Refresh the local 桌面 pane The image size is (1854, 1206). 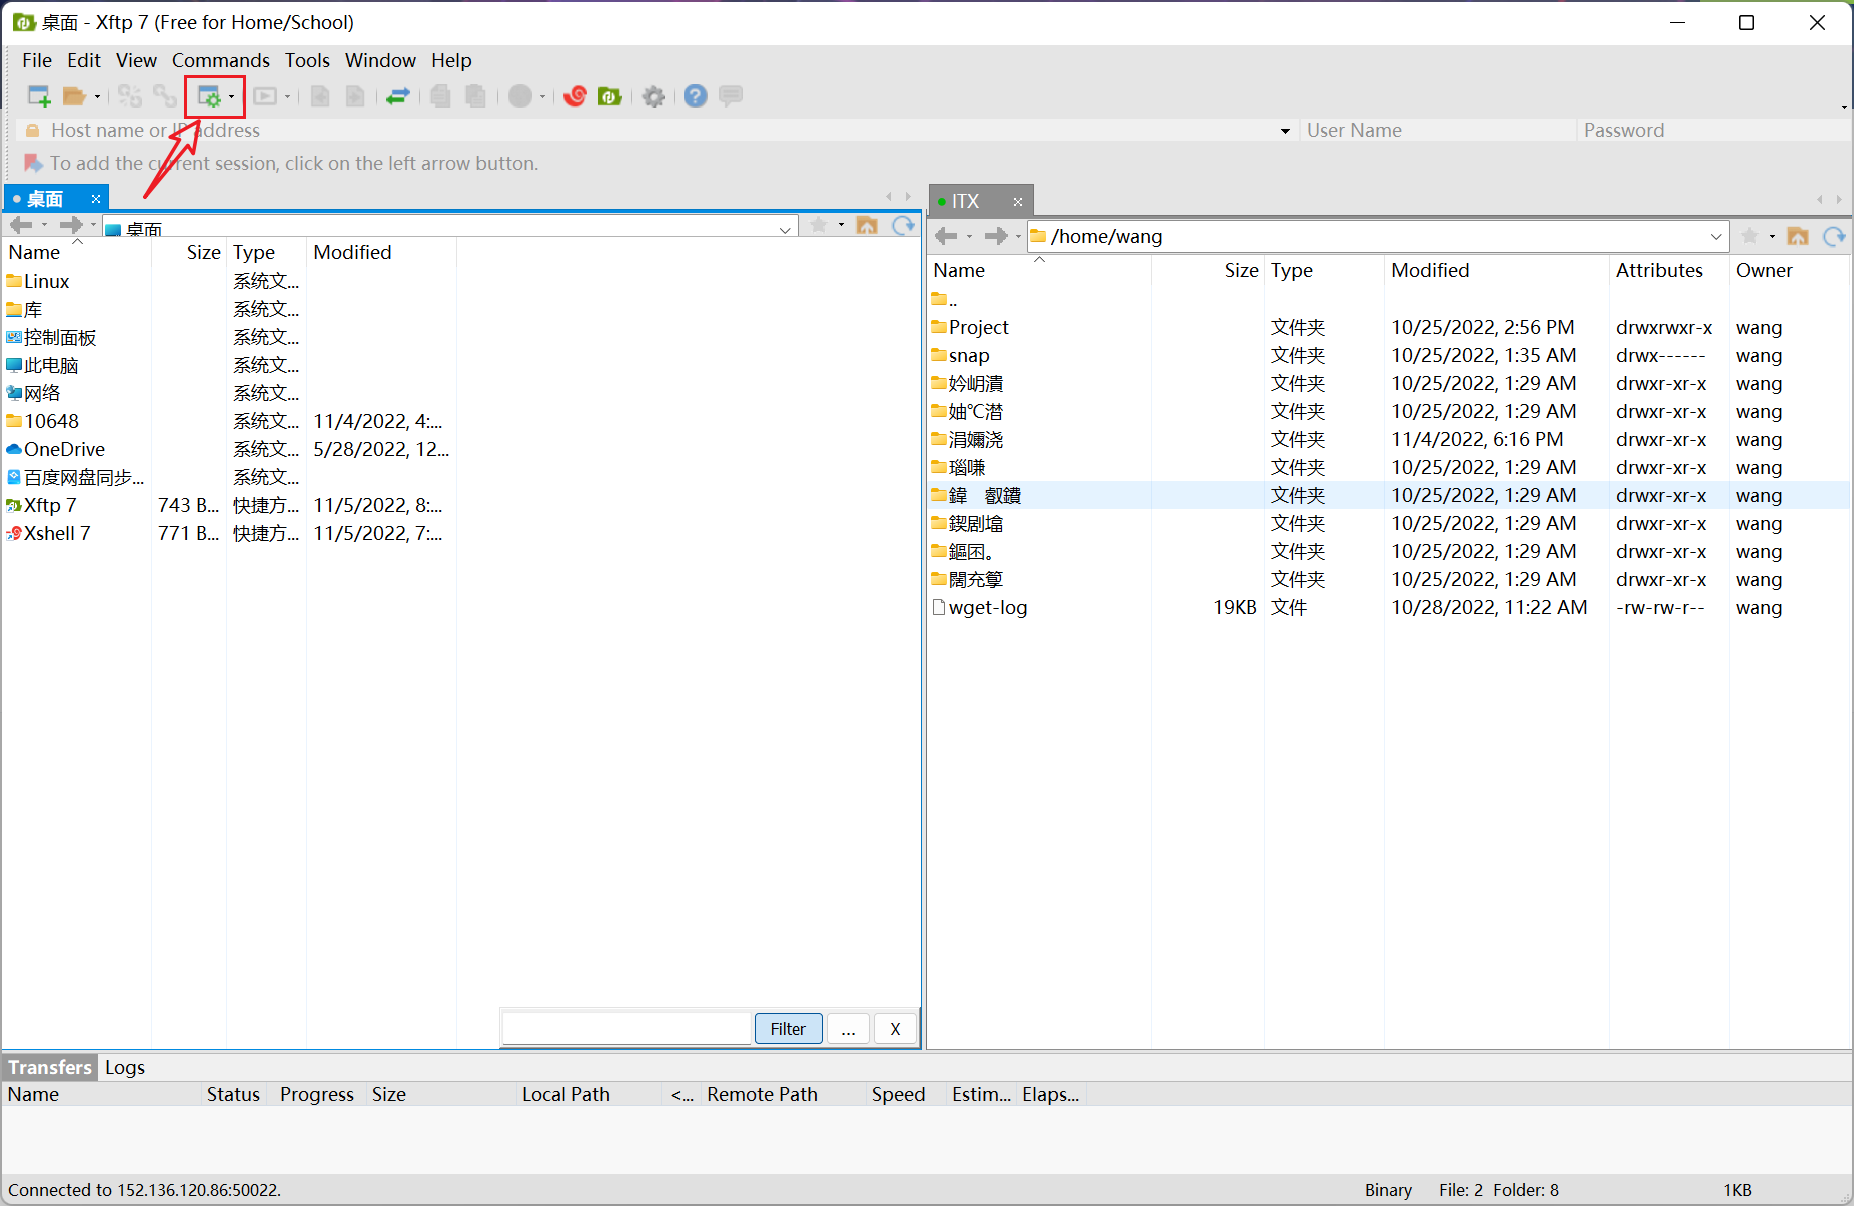(904, 225)
